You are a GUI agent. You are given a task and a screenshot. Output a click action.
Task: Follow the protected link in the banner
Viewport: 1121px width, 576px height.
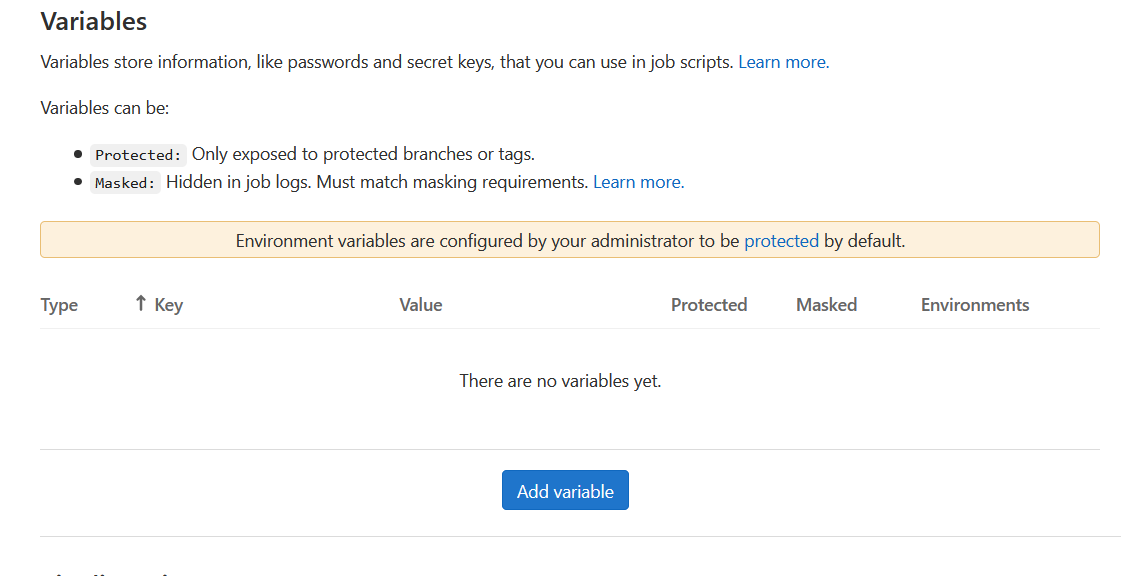[x=781, y=241]
